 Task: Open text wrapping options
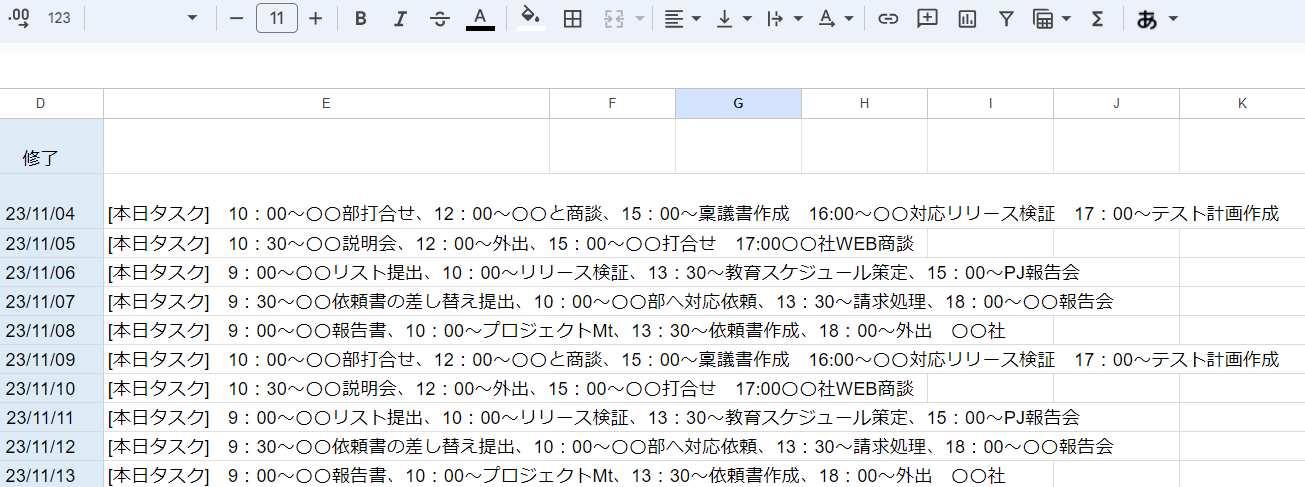784,18
